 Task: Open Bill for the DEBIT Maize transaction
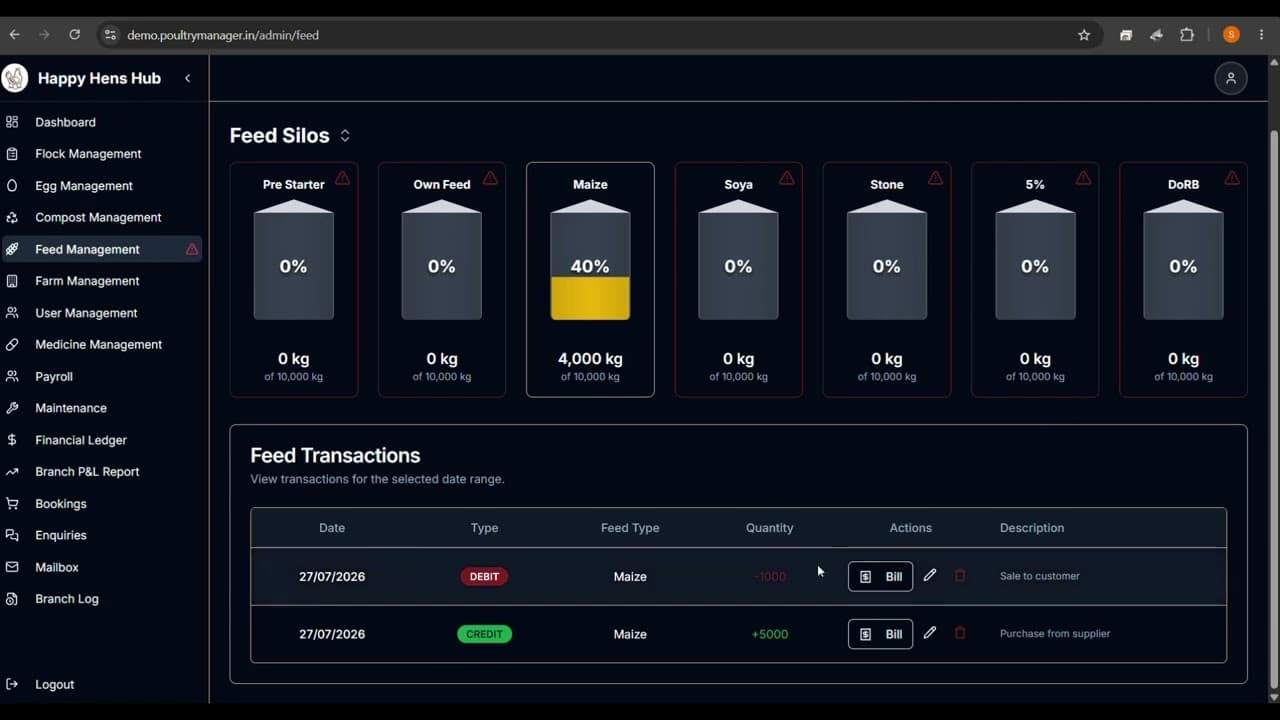(880, 576)
